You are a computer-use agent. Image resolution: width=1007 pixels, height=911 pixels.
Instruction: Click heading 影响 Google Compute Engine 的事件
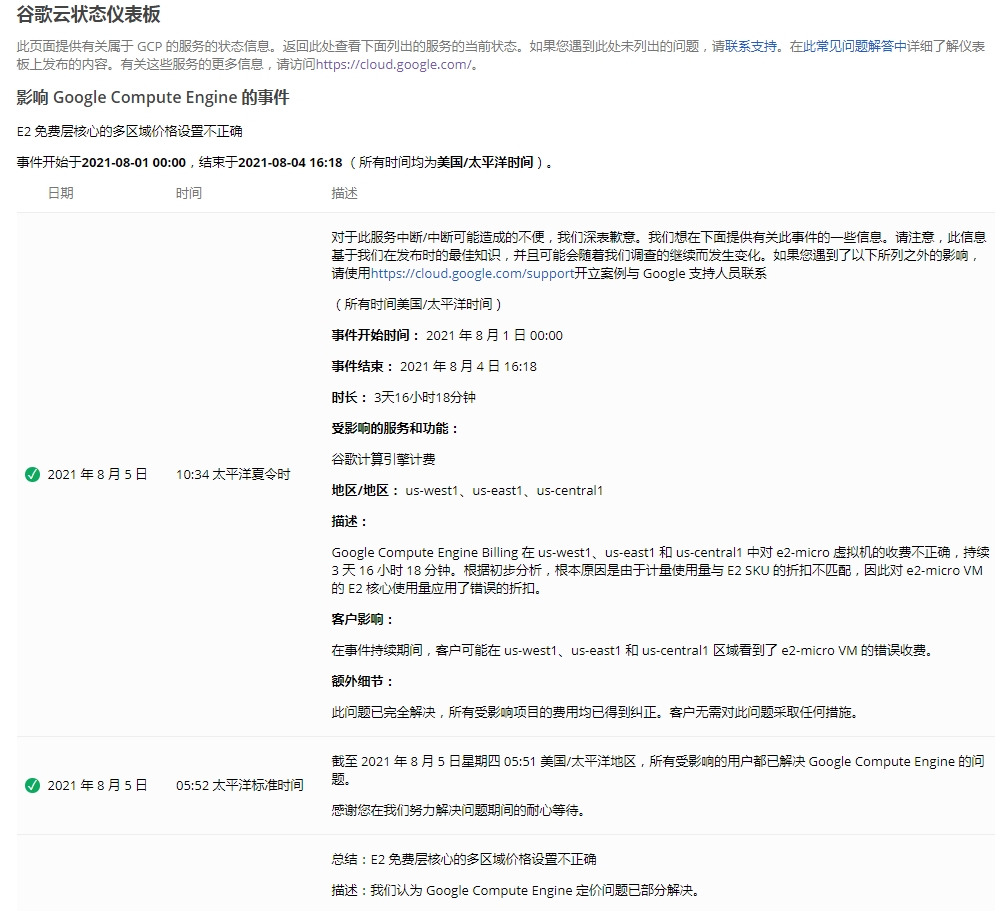tap(153, 97)
